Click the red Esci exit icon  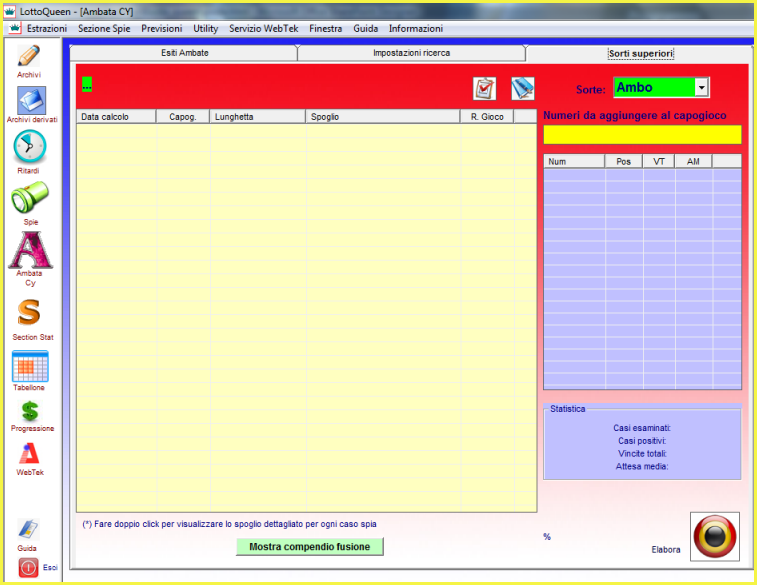28,568
